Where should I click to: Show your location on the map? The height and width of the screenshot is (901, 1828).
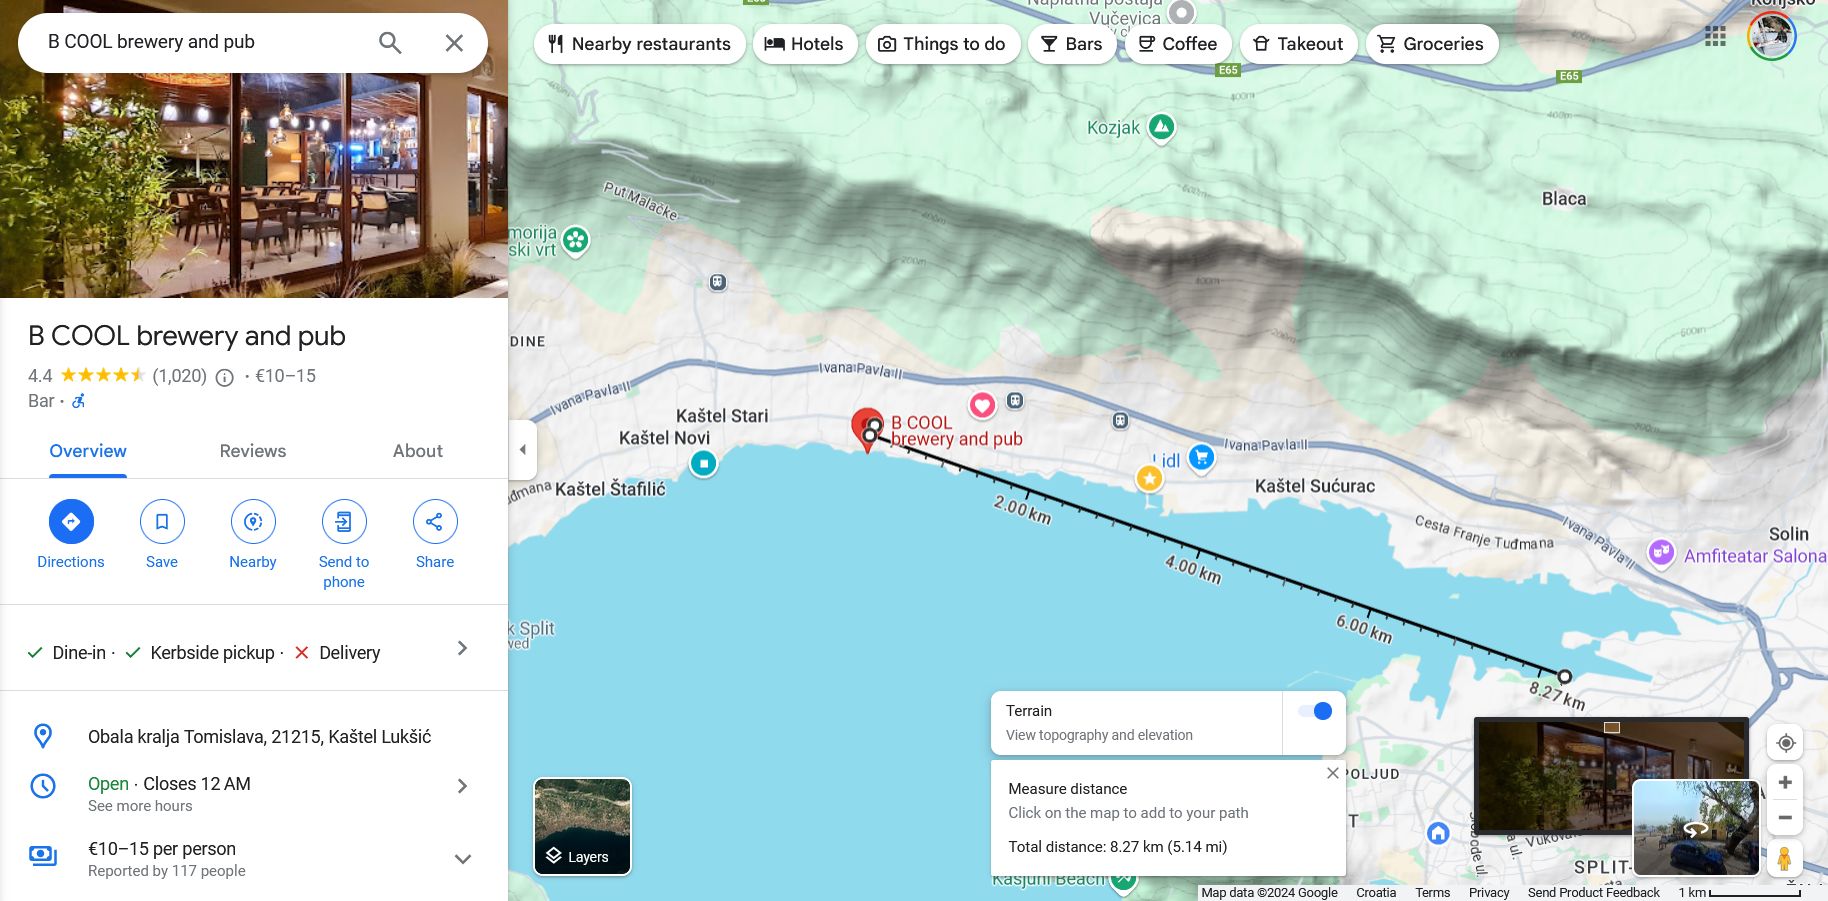tap(1785, 743)
